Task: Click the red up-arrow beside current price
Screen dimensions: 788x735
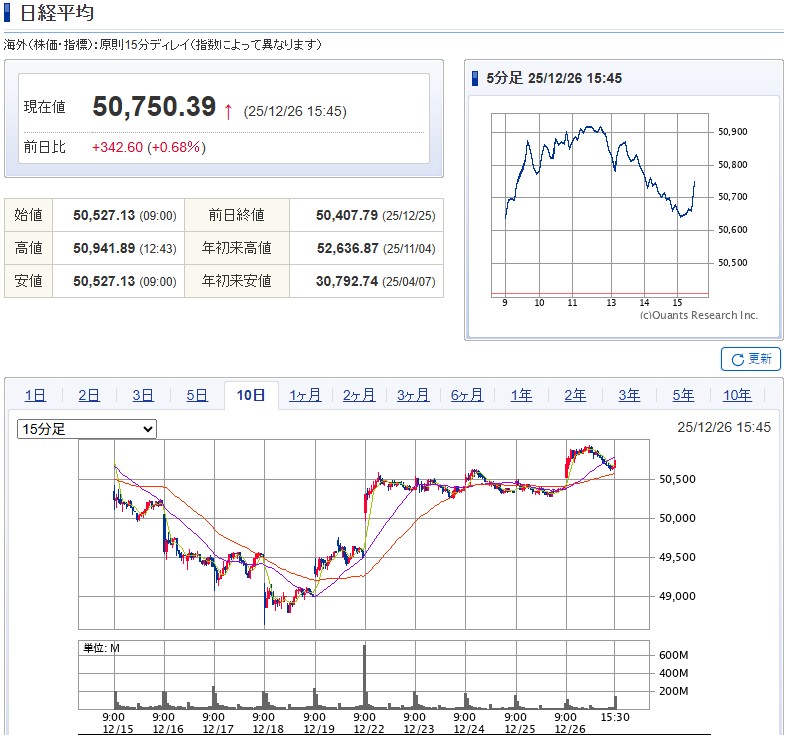Action: (228, 111)
